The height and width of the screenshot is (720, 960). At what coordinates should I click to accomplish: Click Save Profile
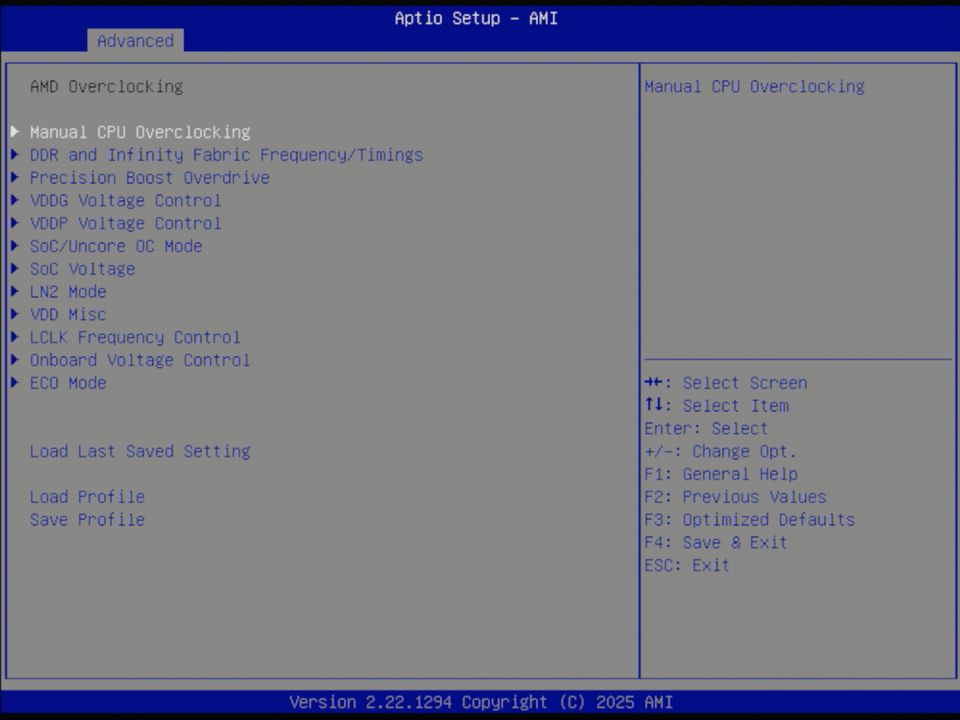[x=87, y=519]
